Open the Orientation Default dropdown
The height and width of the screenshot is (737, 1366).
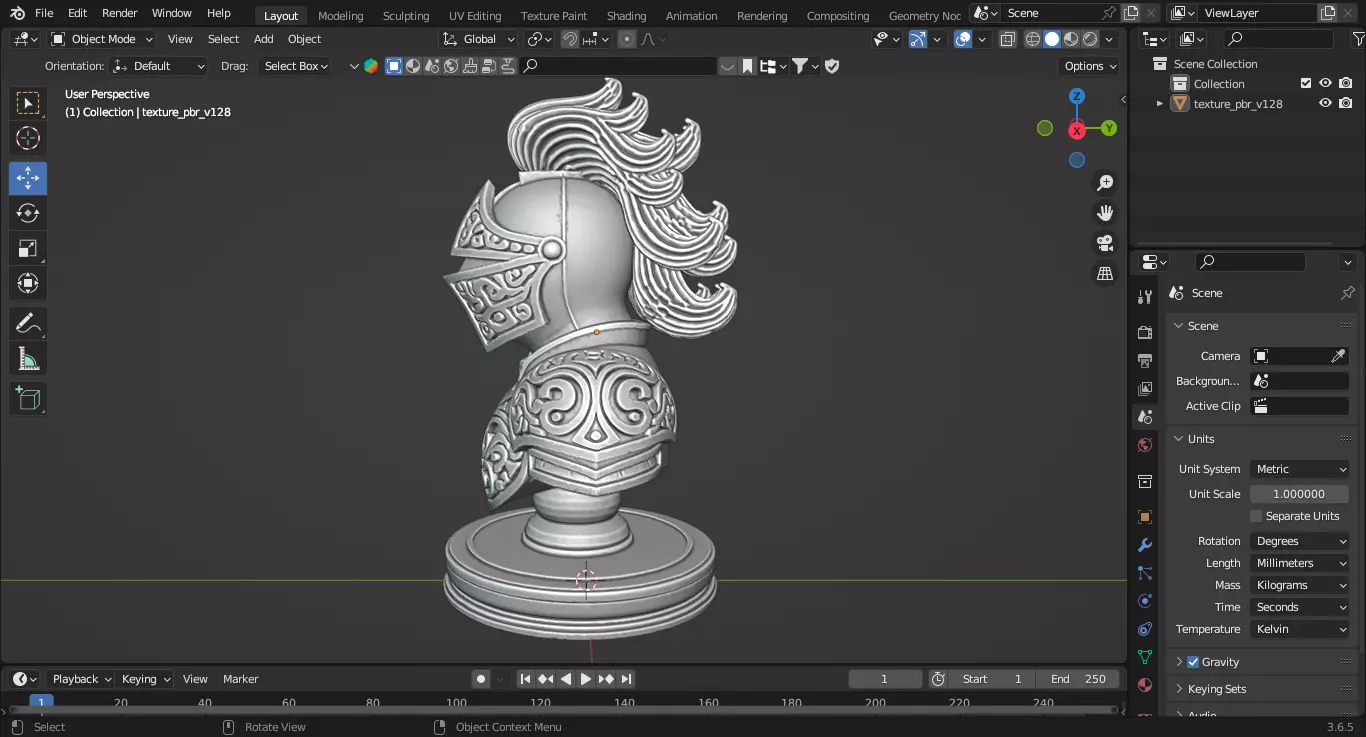(x=159, y=66)
